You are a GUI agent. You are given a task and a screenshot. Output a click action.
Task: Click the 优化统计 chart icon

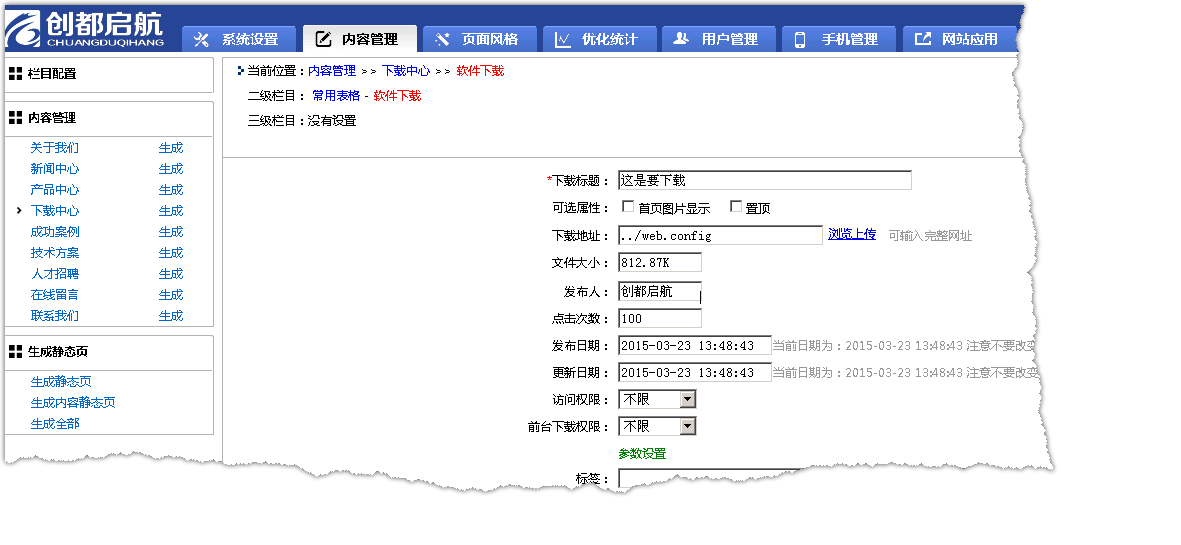563,39
